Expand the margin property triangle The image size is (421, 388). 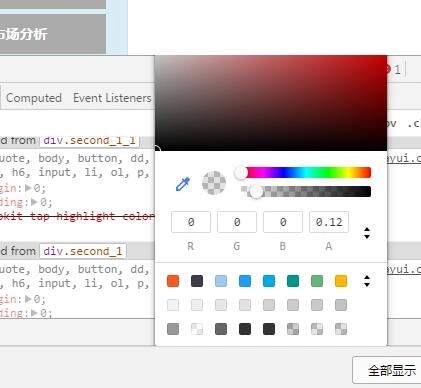click(28, 188)
